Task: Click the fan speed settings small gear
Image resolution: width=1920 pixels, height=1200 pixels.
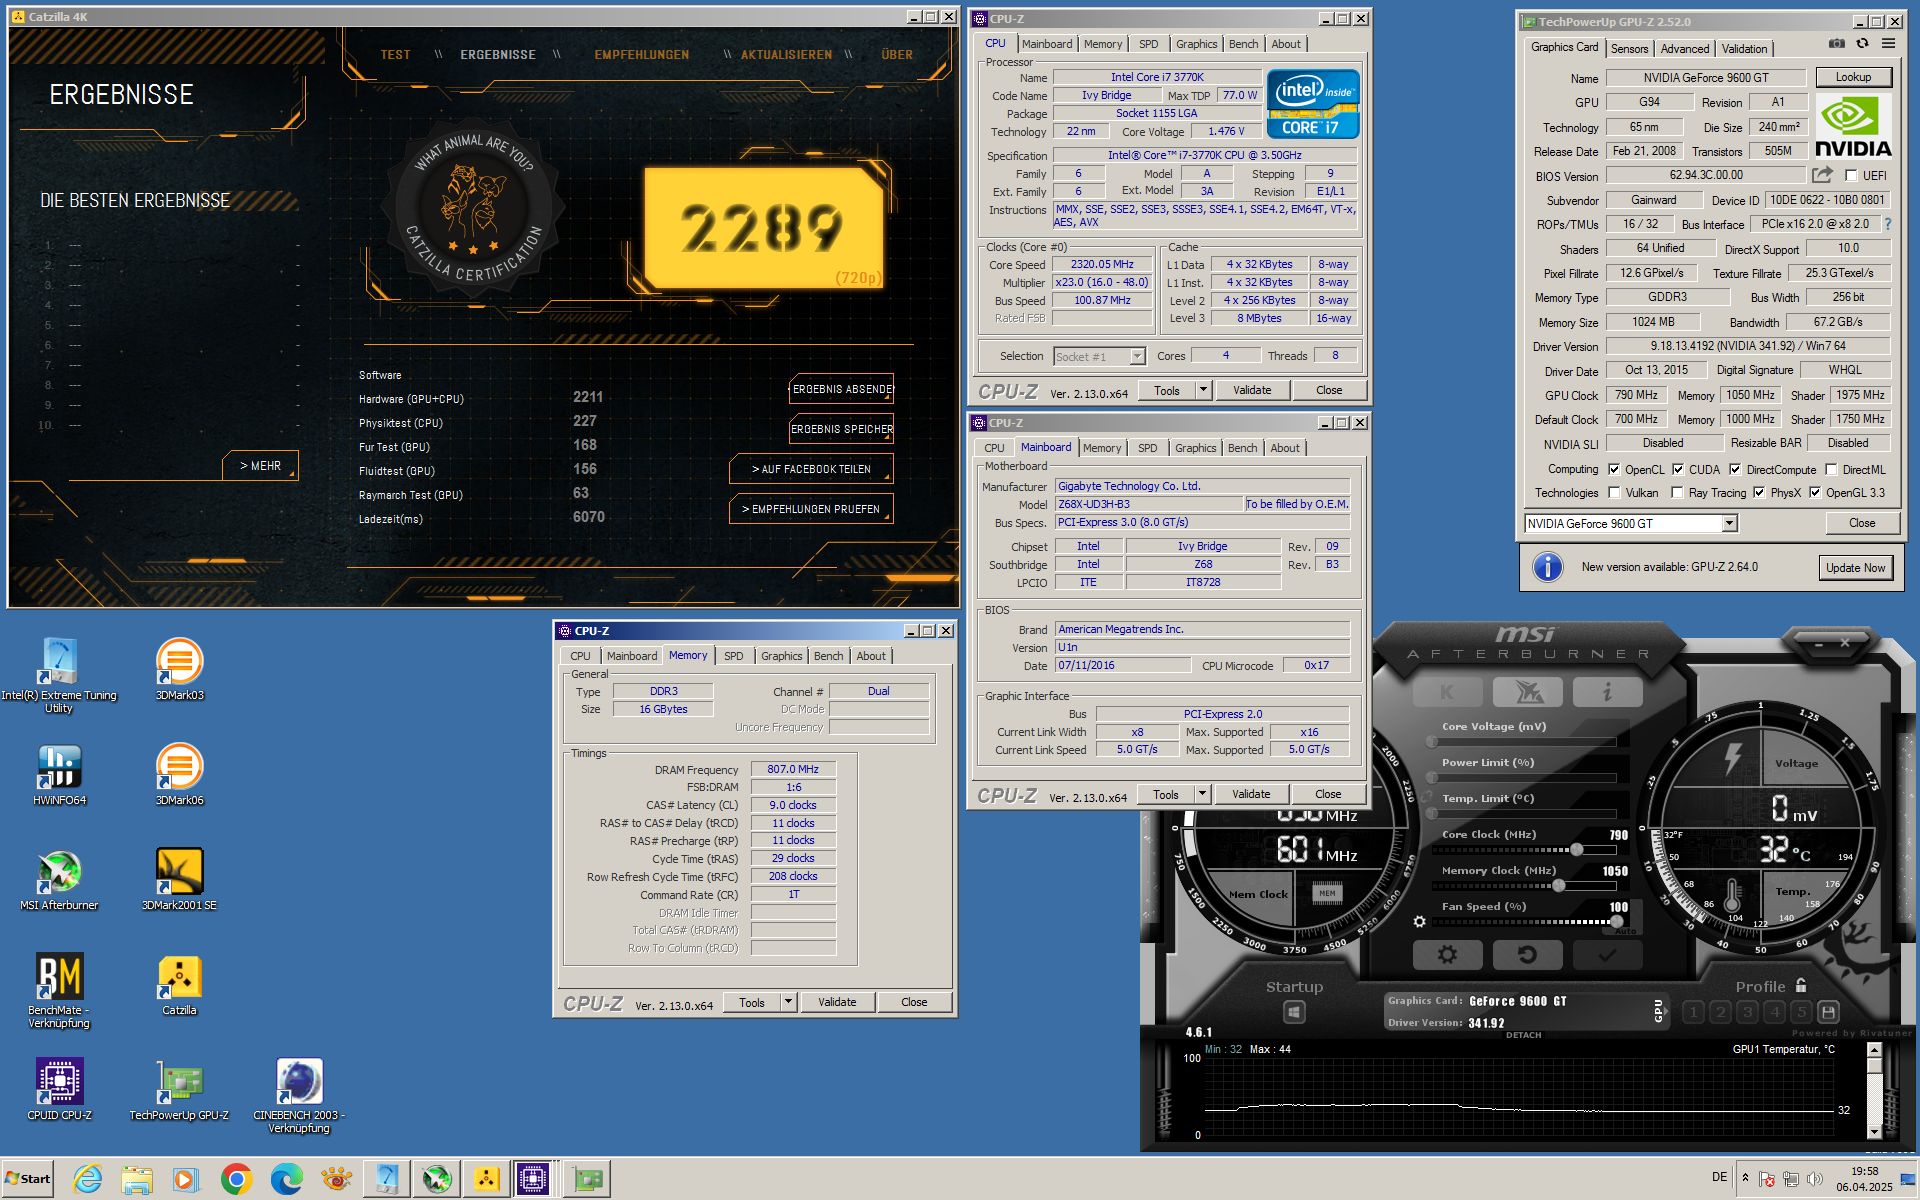Action: 1419,921
